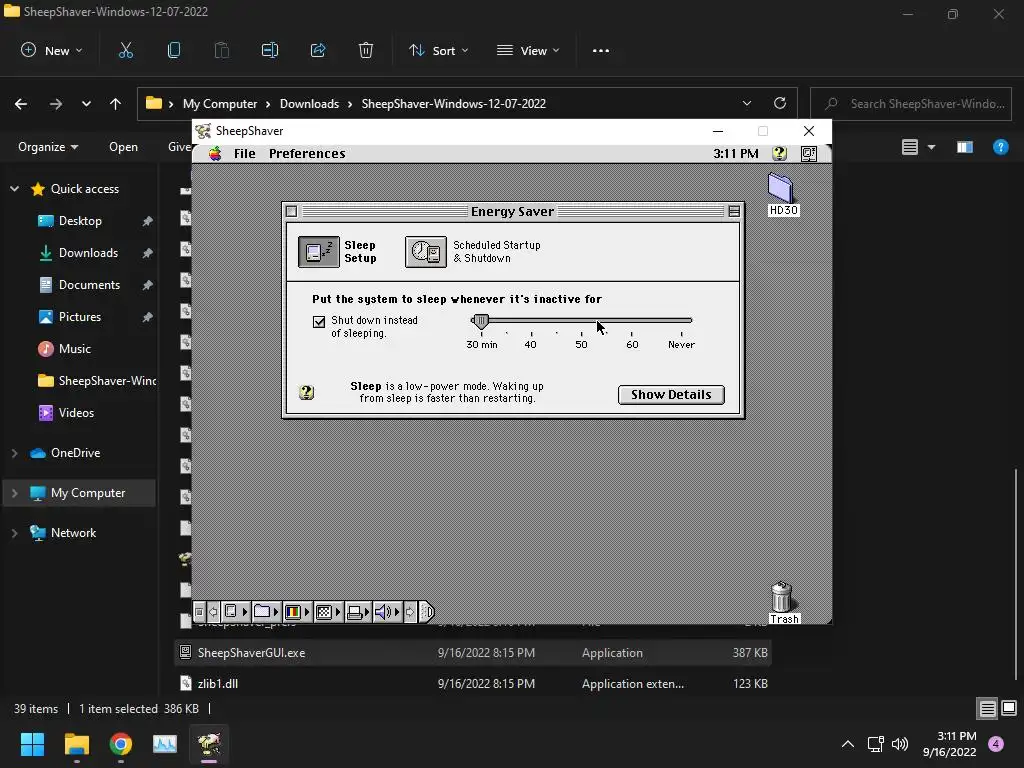1024x768 pixels.
Task: Open Monitor resolution module in Control Strip
Action: tap(328, 612)
